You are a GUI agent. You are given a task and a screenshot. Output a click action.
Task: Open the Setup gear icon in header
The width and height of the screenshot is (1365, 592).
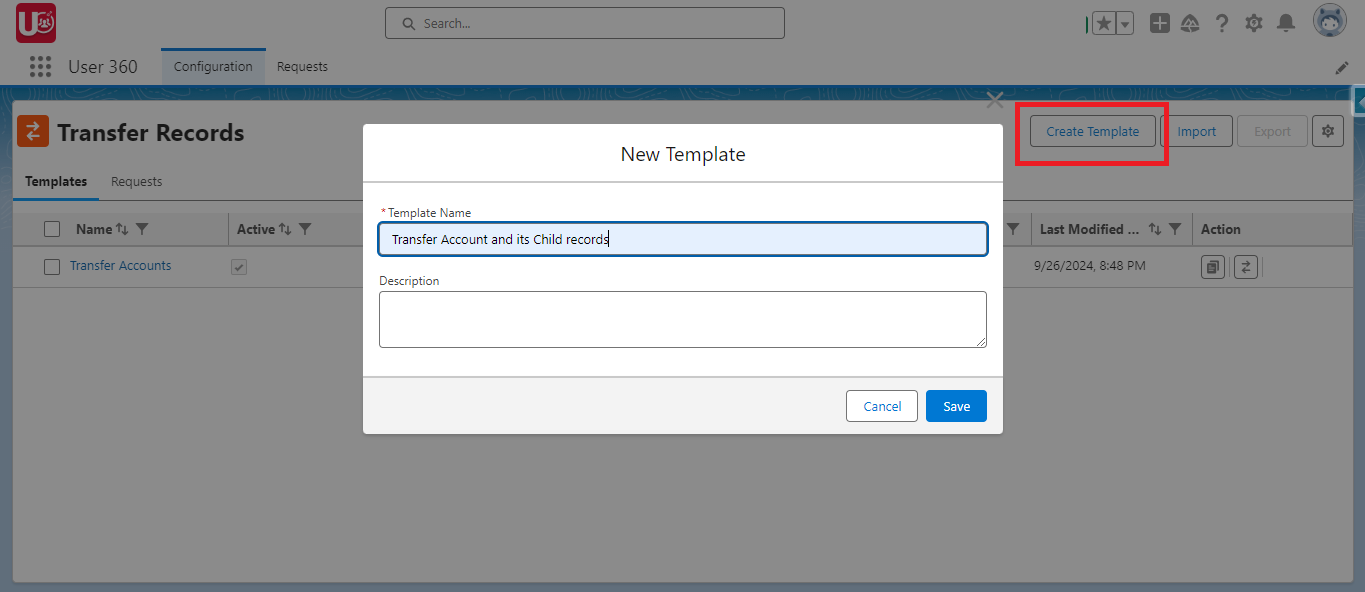pyautogui.click(x=1254, y=23)
